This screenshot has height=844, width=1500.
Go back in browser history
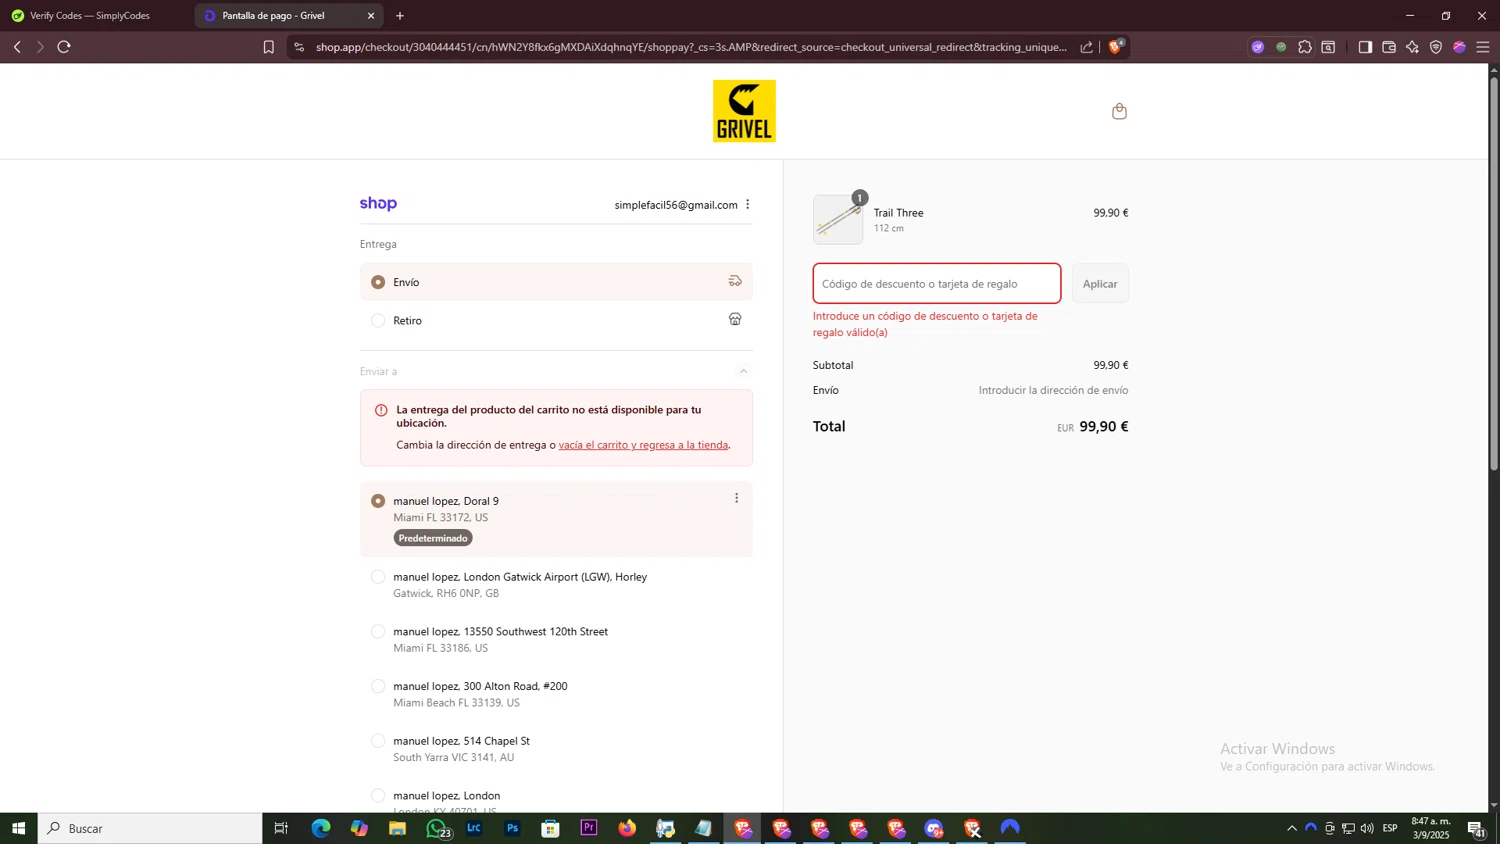click(x=17, y=47)
